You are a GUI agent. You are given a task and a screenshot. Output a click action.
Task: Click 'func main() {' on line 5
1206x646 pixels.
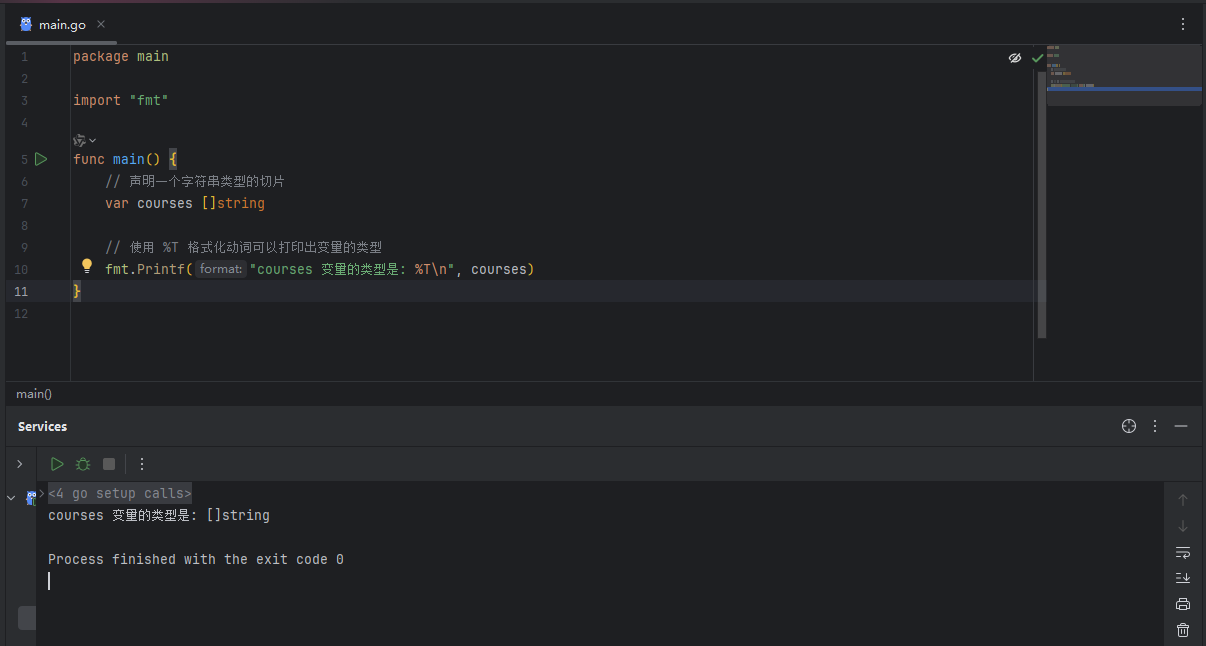125,159
